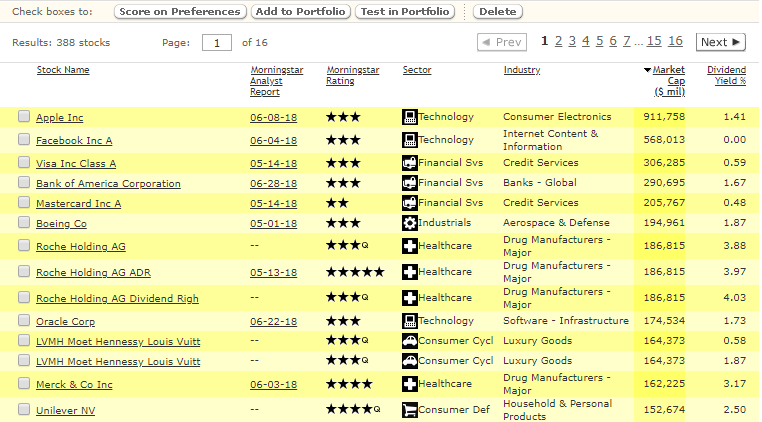Click Financial Svs icon in Bank of America row
Image resolution: width=762 pixels, height=422 pixels.
410,183
